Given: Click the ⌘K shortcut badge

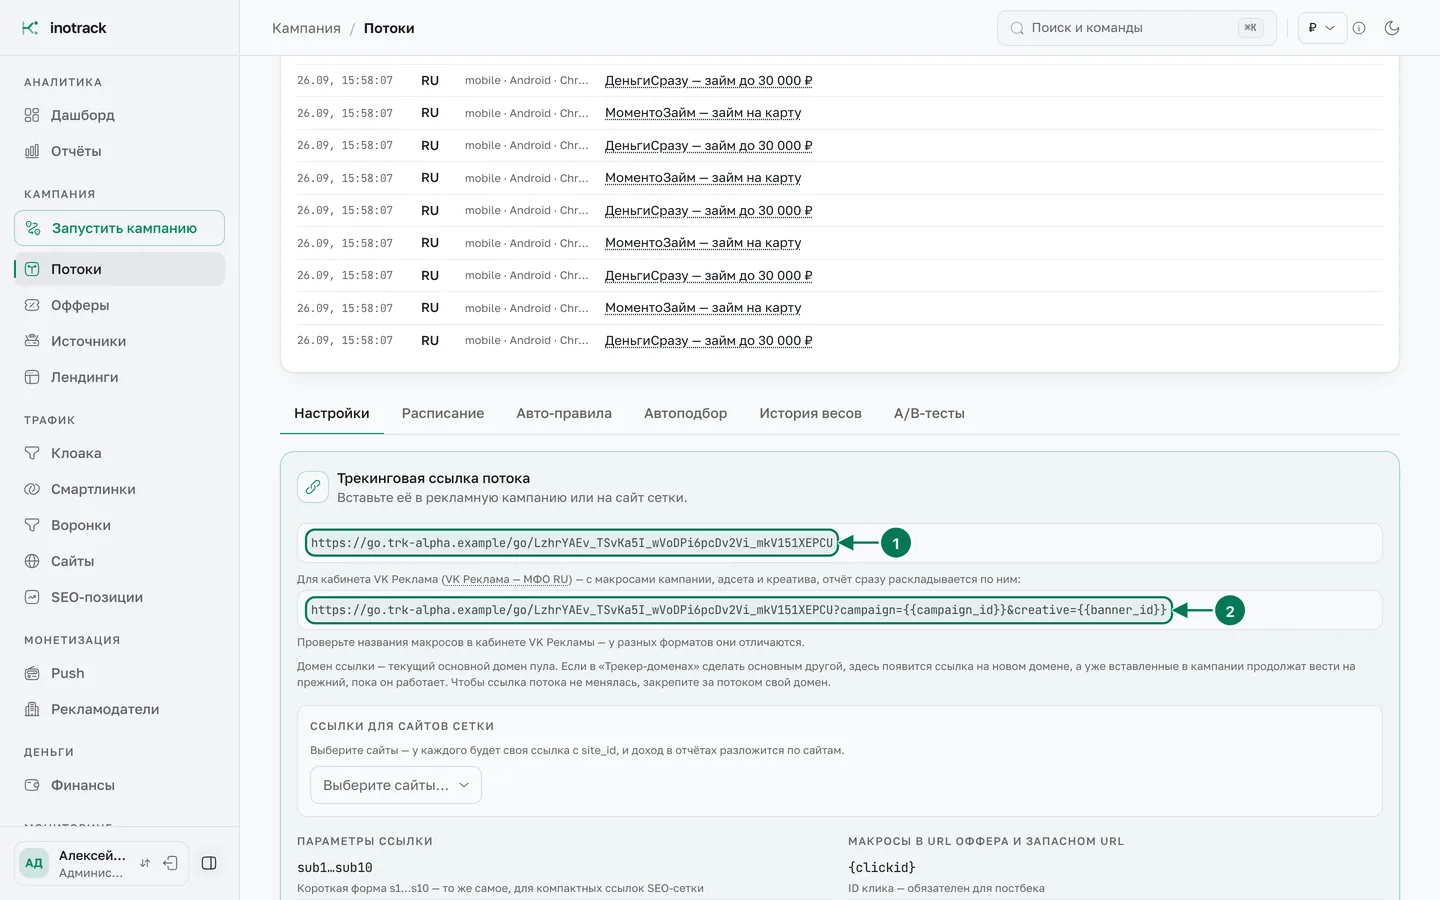Looking at the screenshot, I should pyautogui.click(x=1250, y=28).
